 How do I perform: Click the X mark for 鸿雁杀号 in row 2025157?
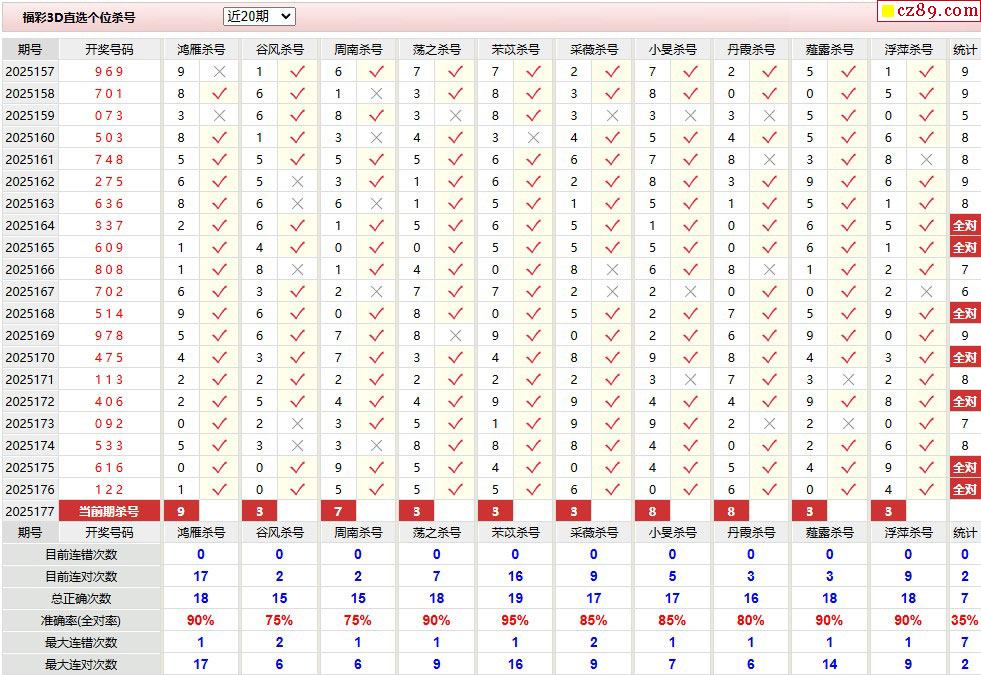(x=219, y=72)
